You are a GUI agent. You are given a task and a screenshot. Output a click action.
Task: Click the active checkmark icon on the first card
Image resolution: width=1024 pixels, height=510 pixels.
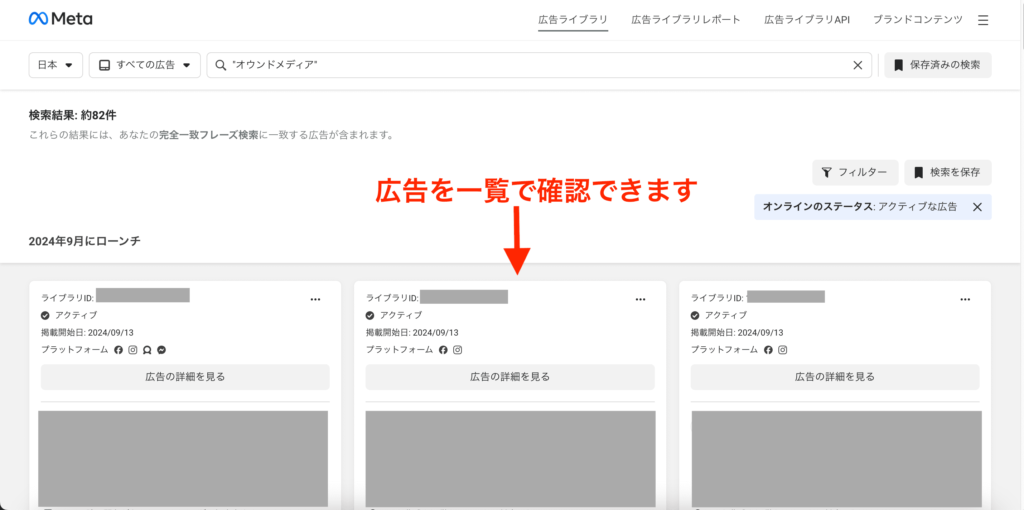(x=45, y=315)
